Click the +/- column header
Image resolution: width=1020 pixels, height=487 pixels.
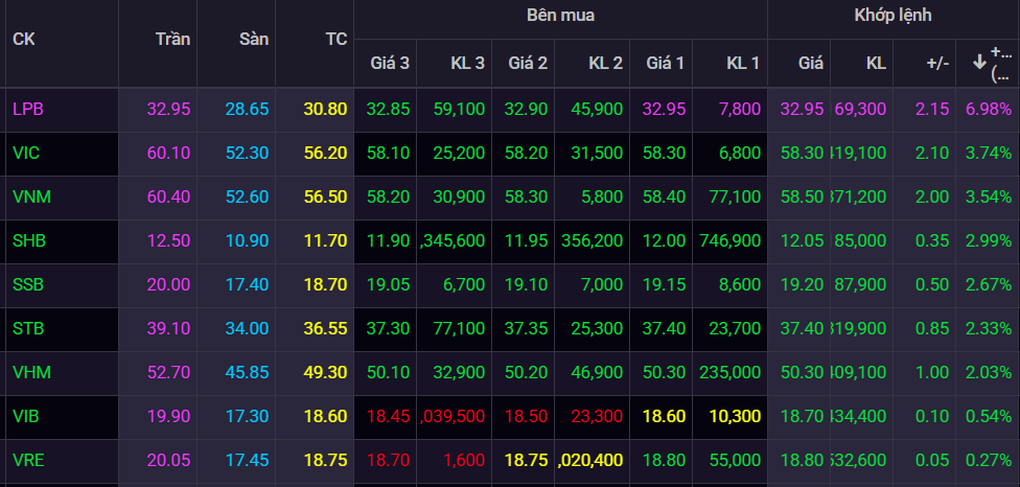pyautogui.click(x=937, y=63)
